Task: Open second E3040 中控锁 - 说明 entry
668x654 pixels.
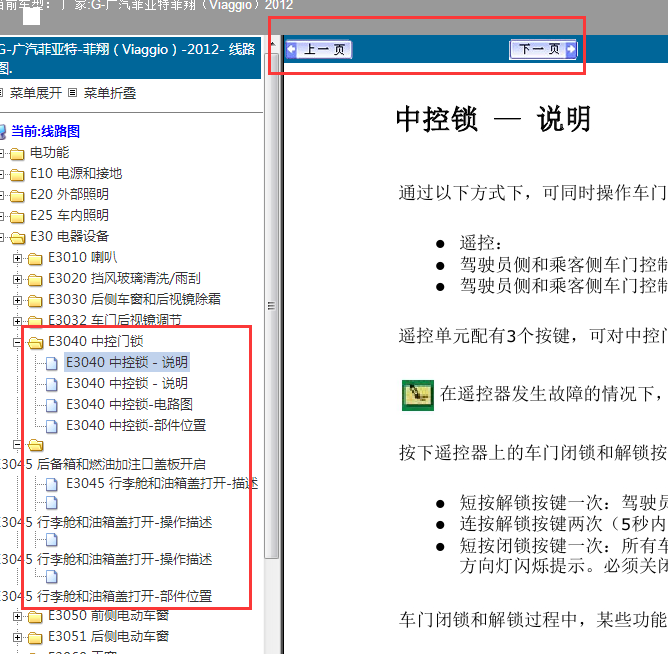Action: 127,383
